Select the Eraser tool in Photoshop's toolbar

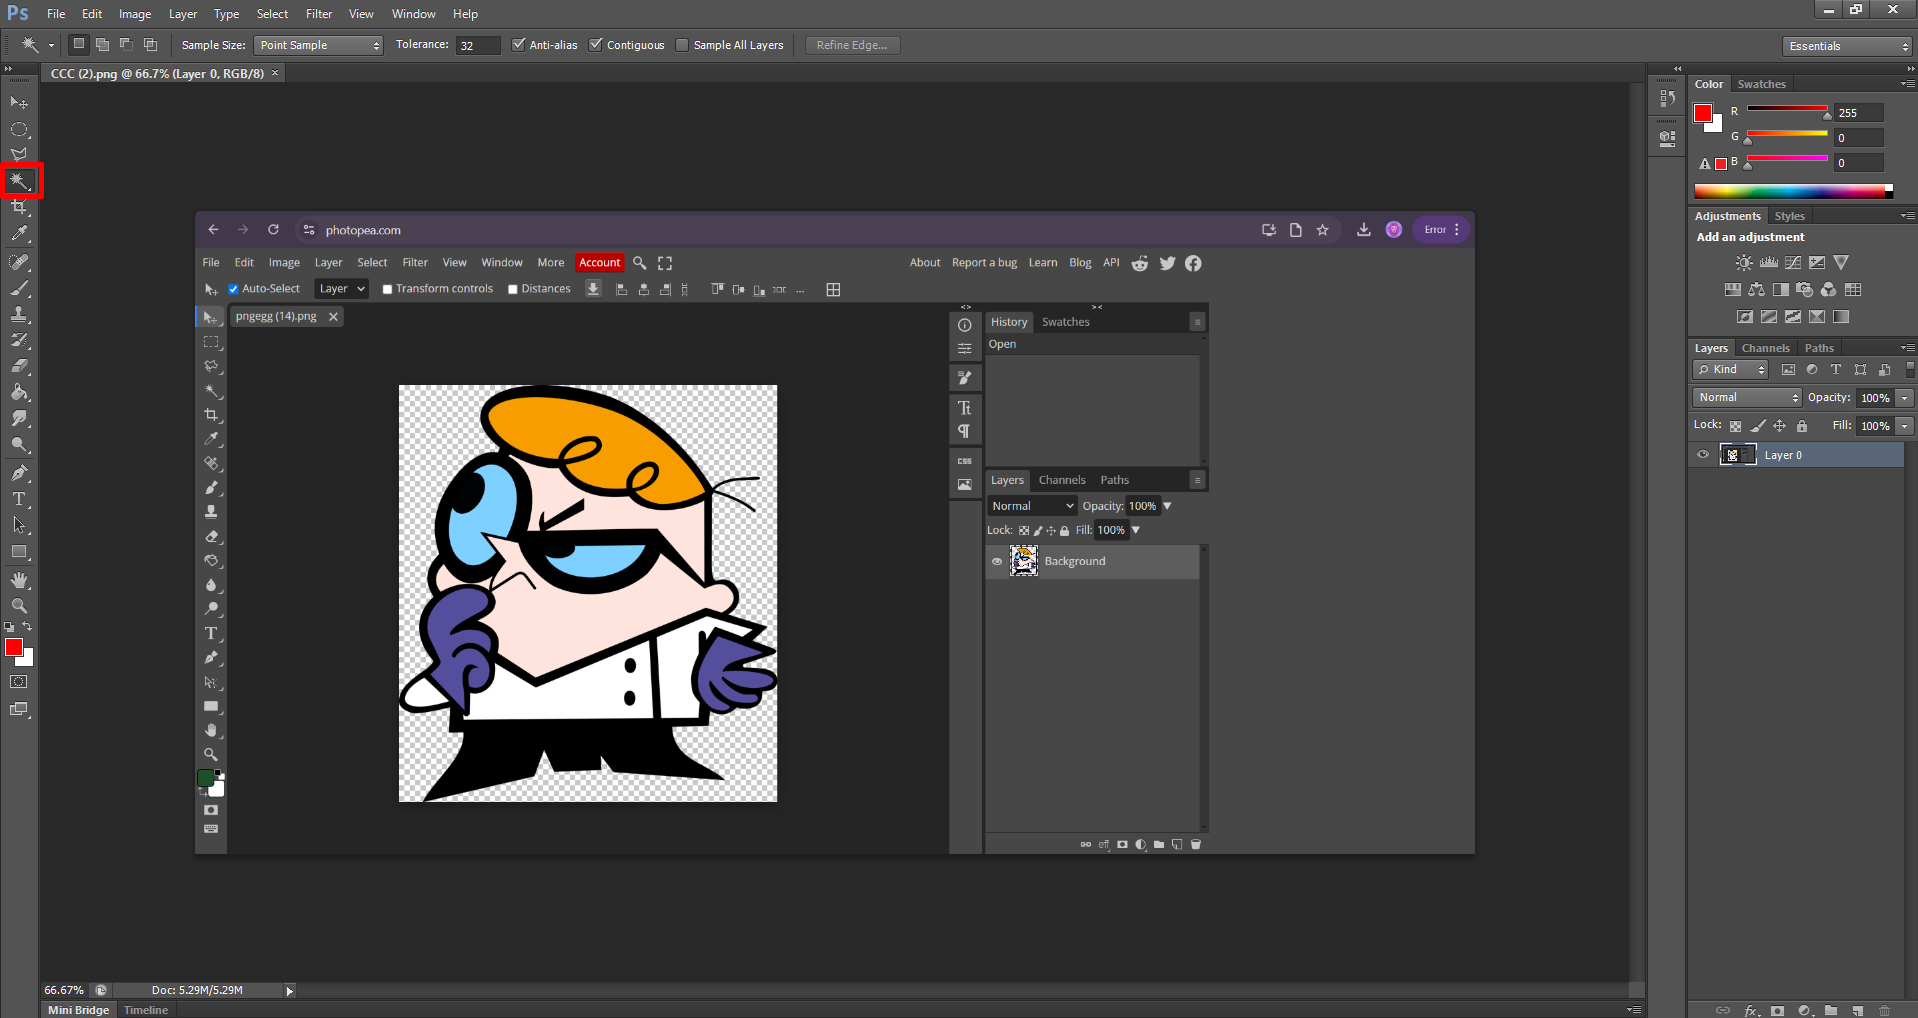(x=19, y=366)
